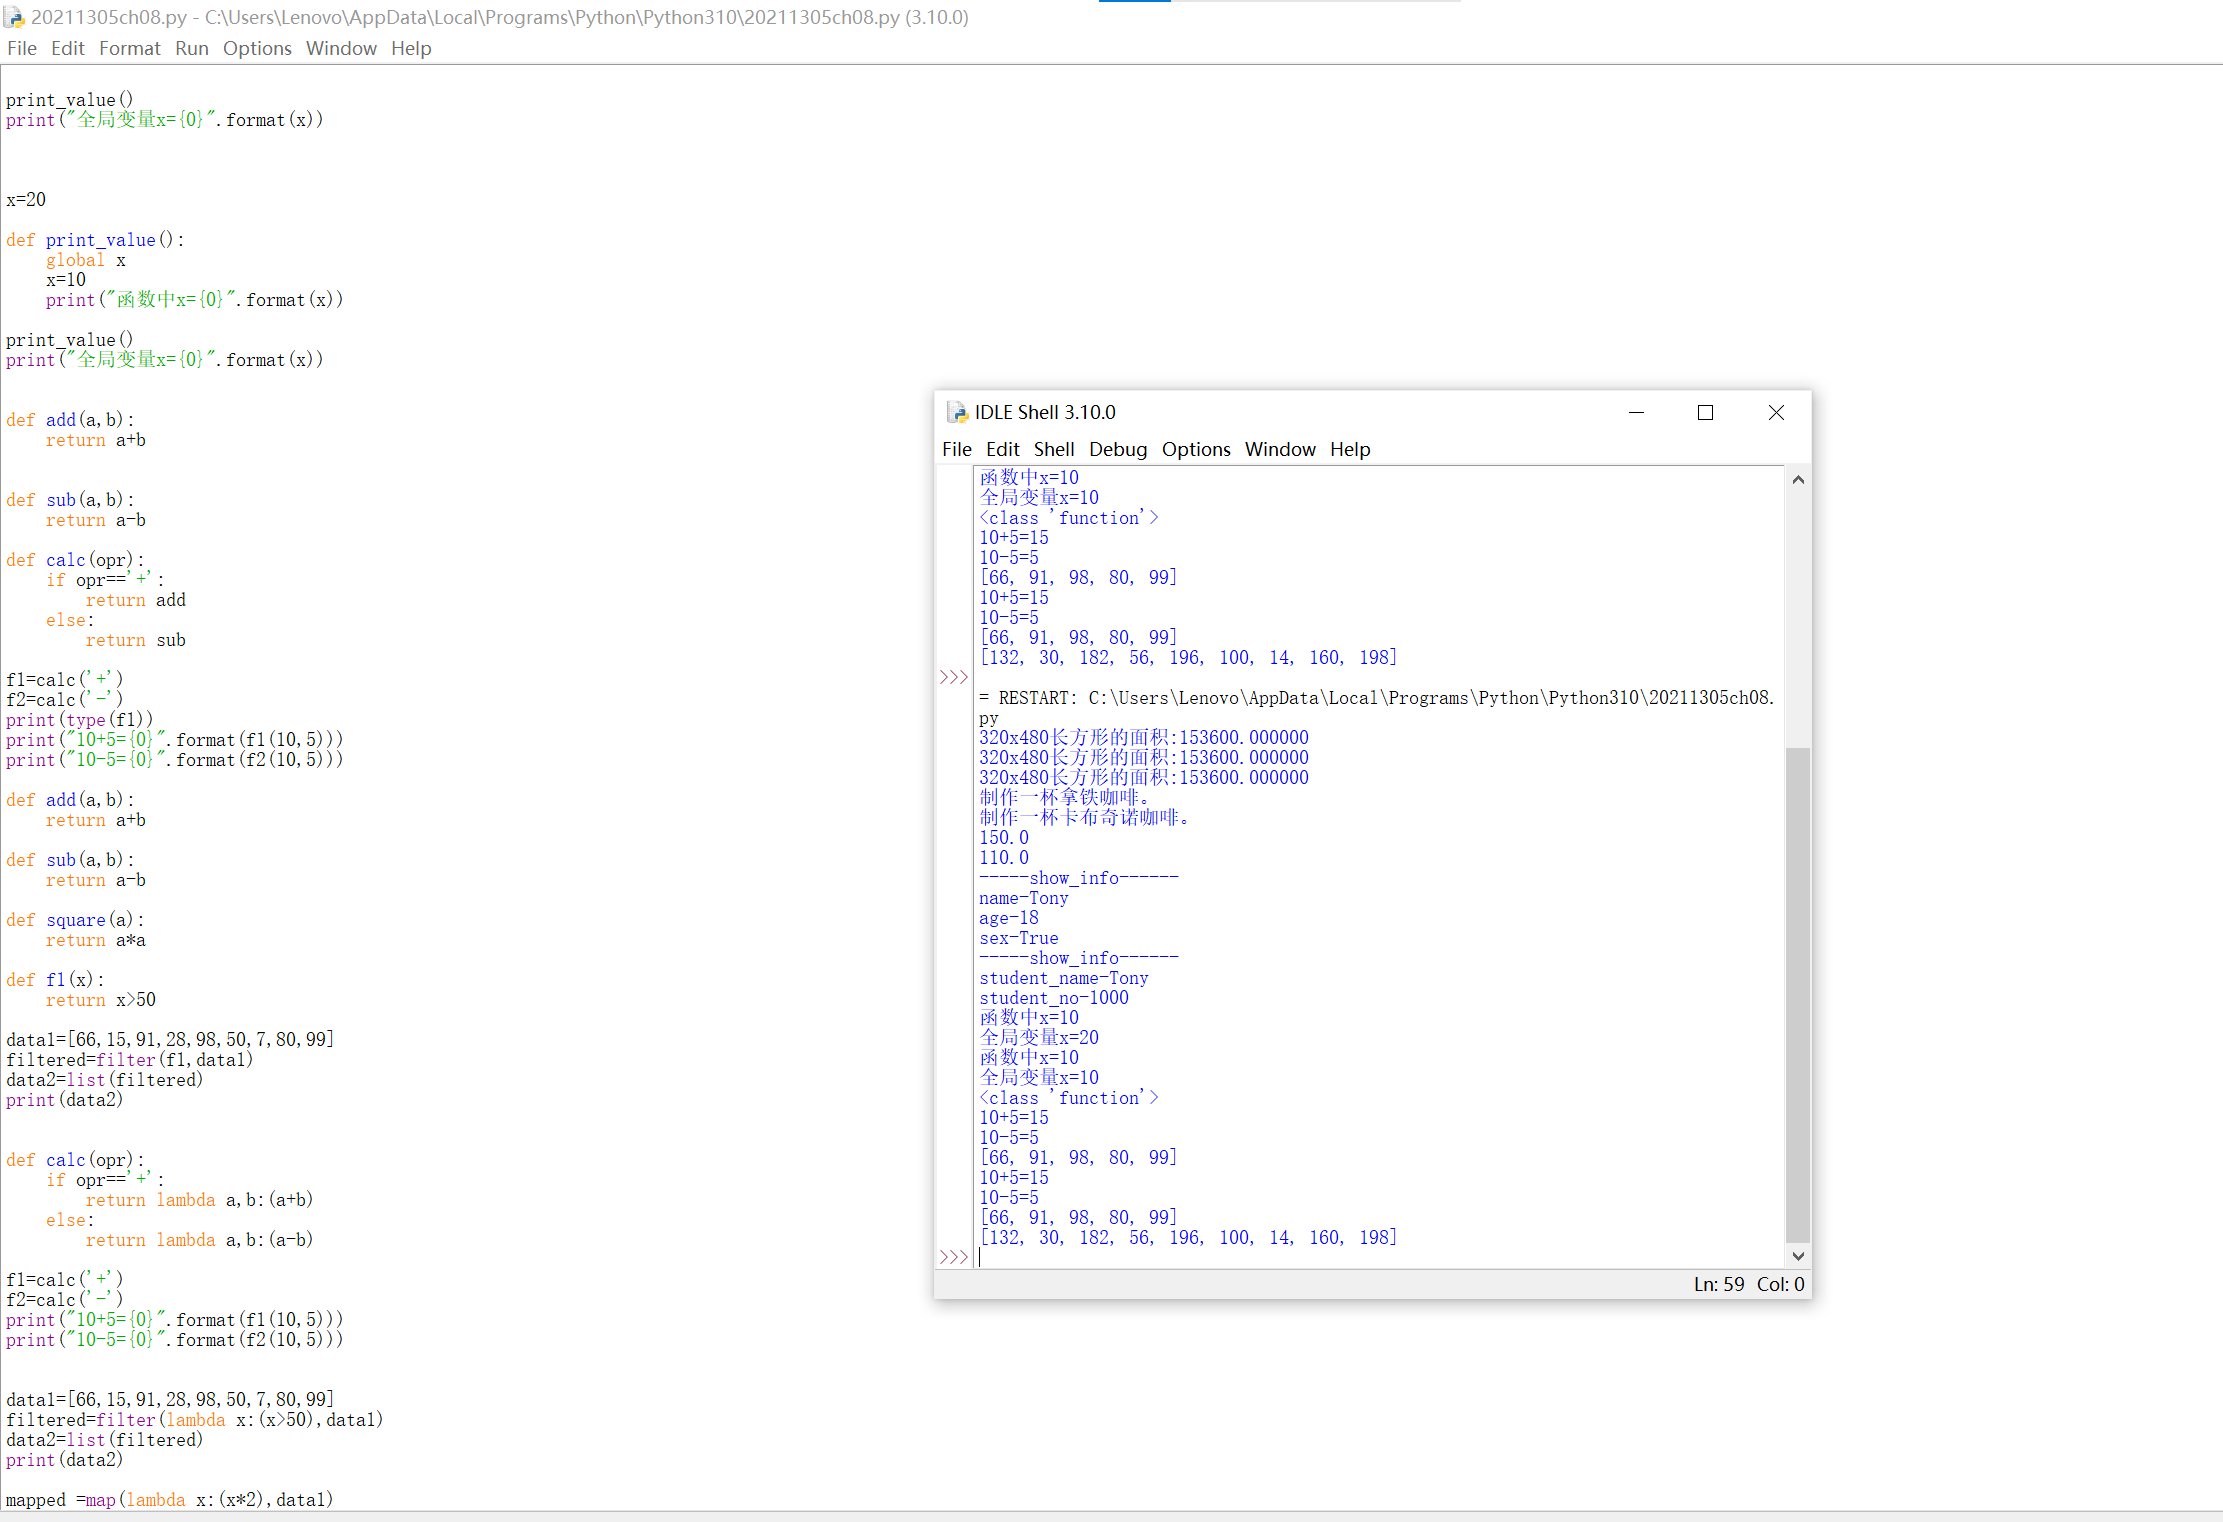Click the IDLE Shell Python title icon
The width and height of the screenshot is (2223, 1522).
(x=957, y=412)
